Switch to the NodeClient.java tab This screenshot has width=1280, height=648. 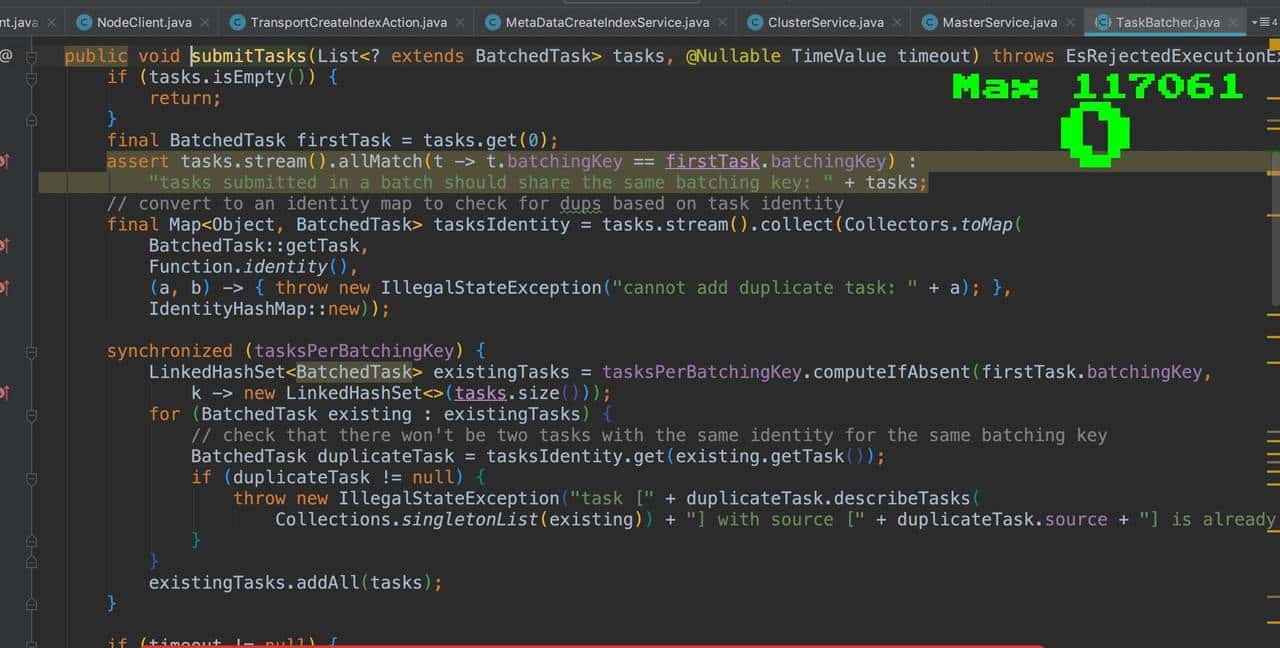[143, 22]
